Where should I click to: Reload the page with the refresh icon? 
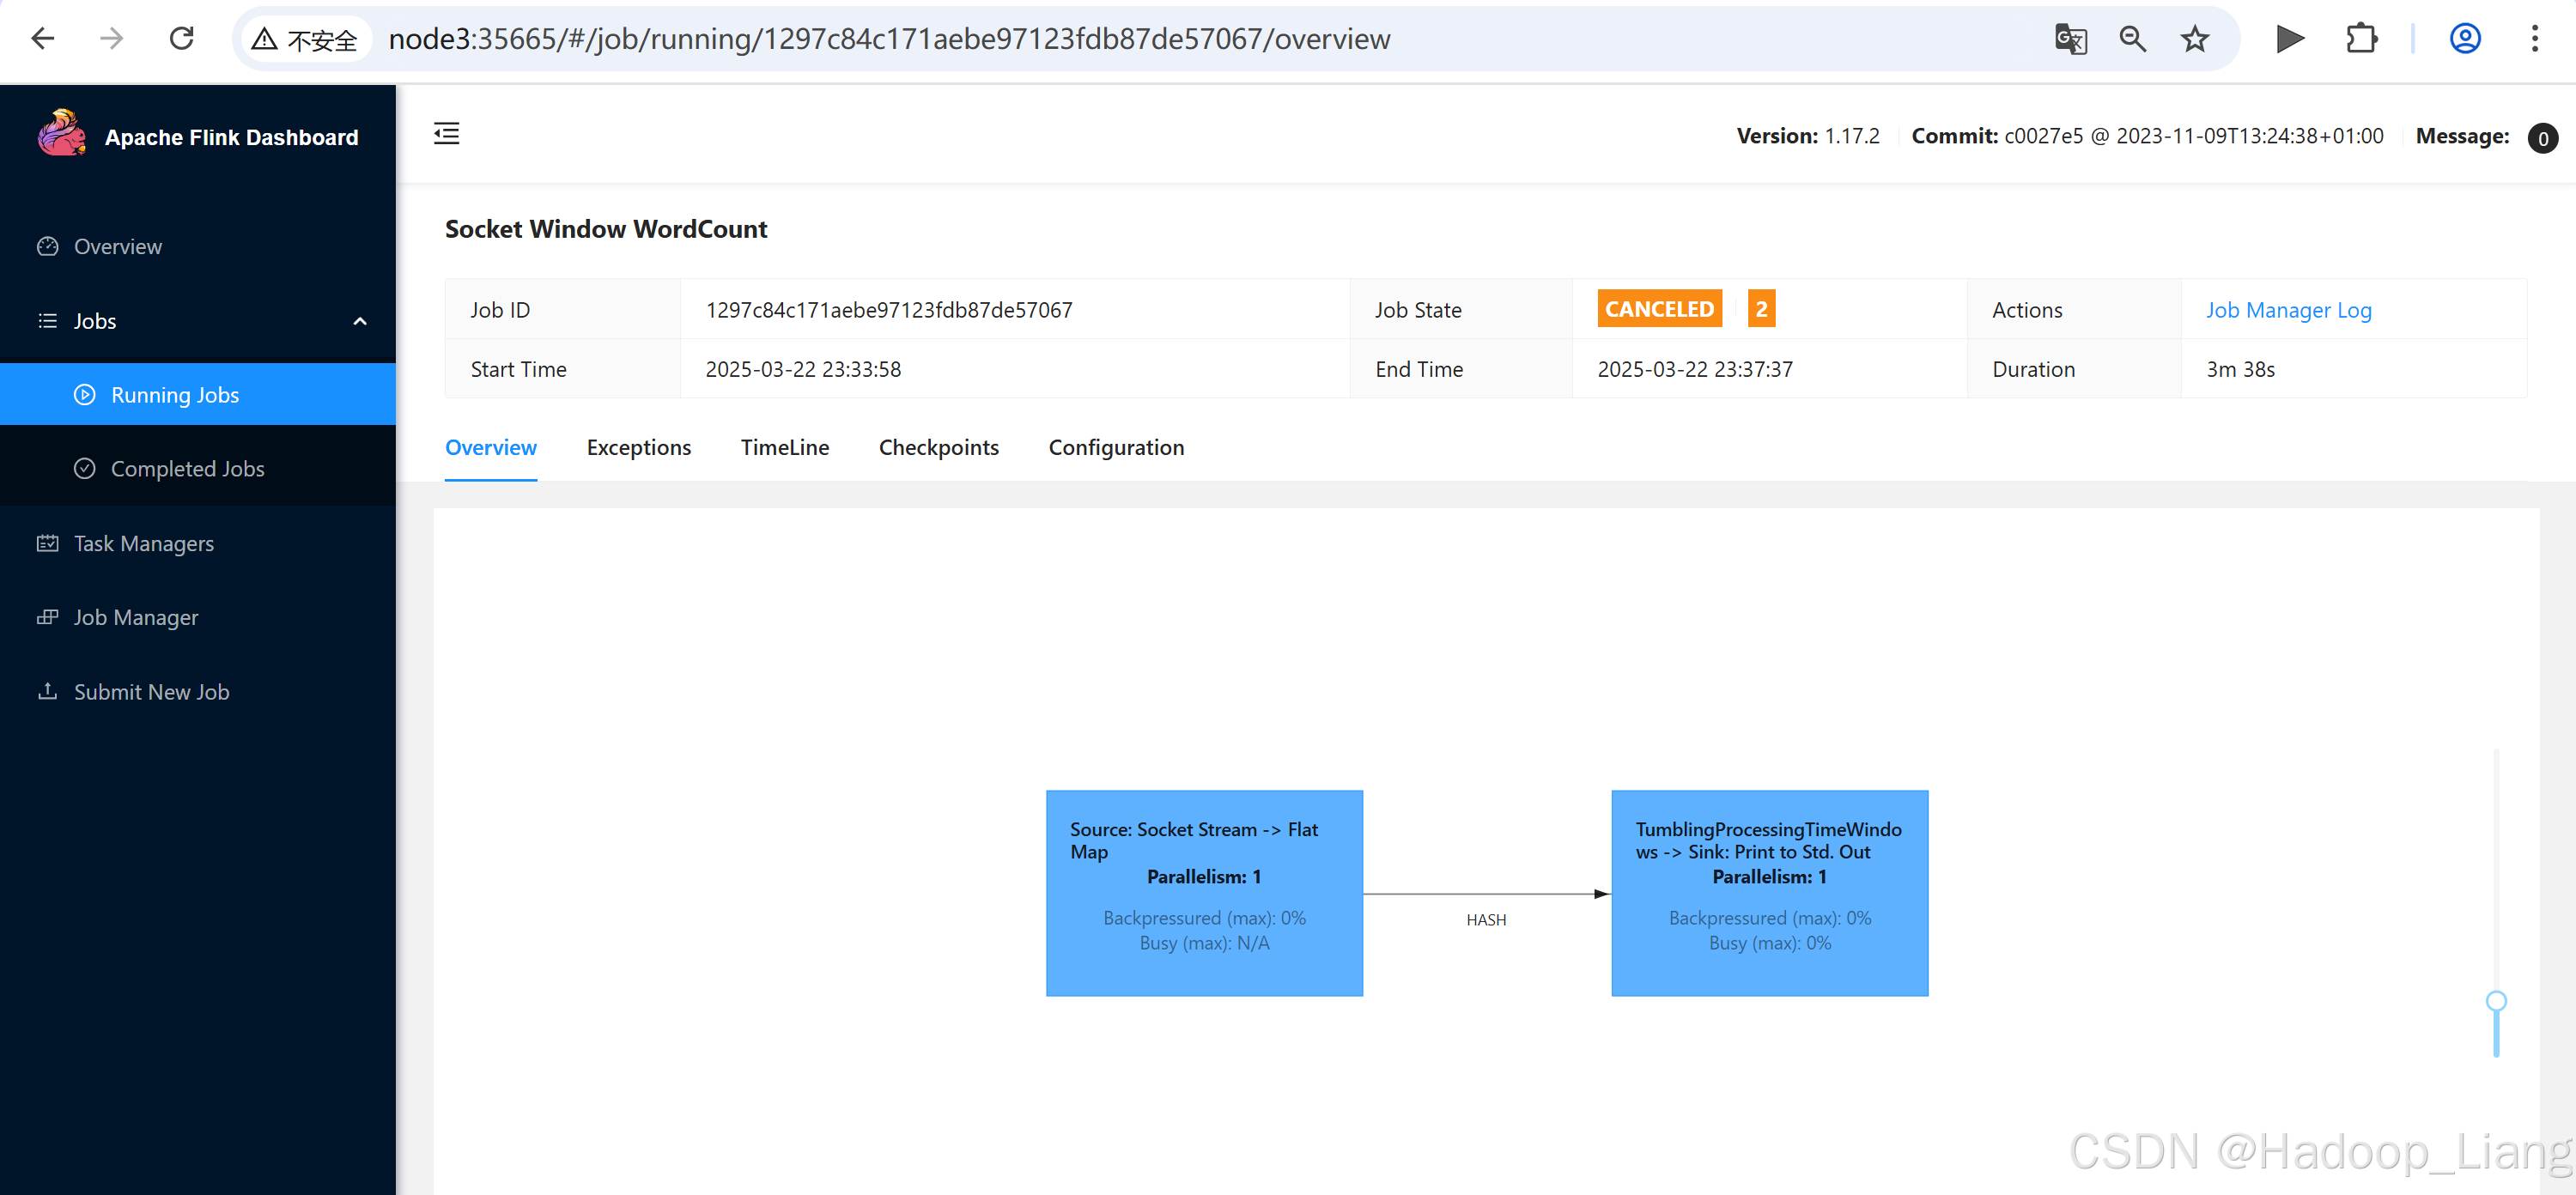click(x=181, y=39)
